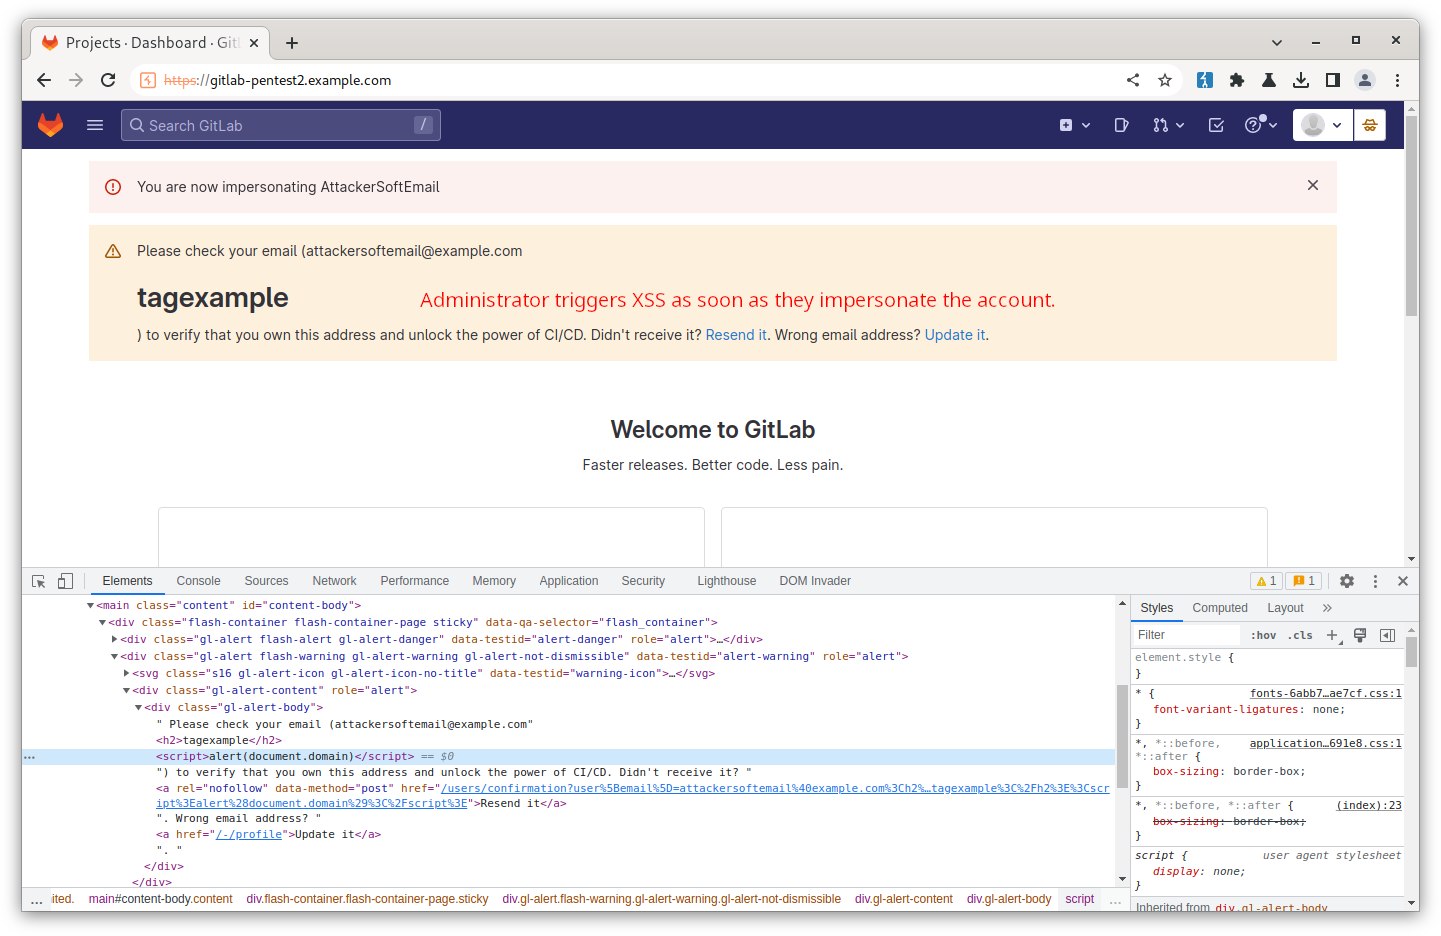Open the merge requests dropdown
1441x936 pixels.
1167,125
